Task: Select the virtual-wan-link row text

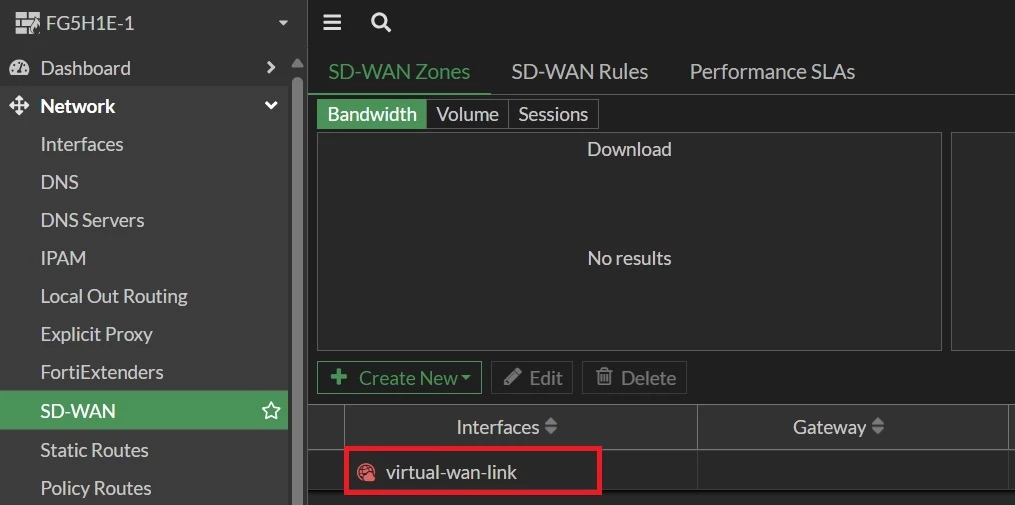Action: tap(451, 473)
